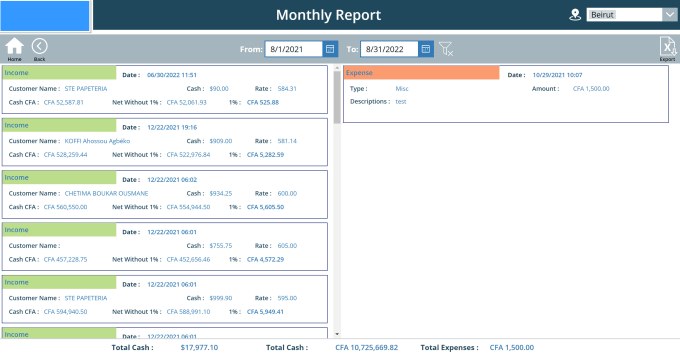This screenshot has height=361, width=680.
Task: Click 1% value CFA 5,605.50
Action: point(265,207)
